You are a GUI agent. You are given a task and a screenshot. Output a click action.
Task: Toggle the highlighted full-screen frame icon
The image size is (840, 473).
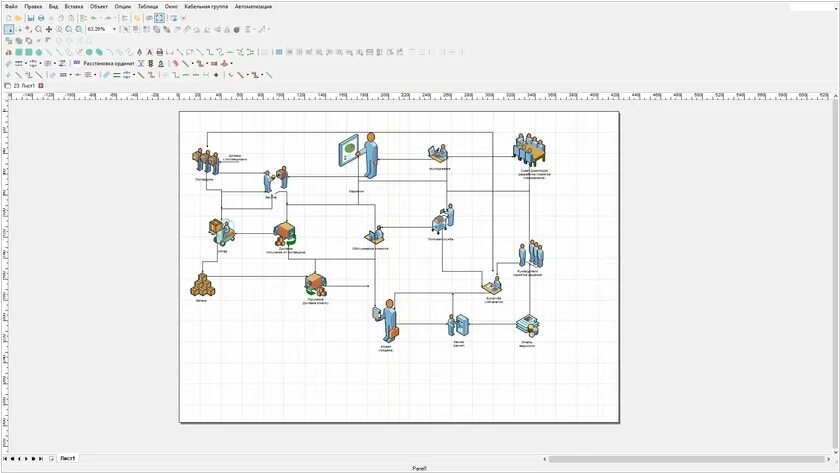pos(160,18)
